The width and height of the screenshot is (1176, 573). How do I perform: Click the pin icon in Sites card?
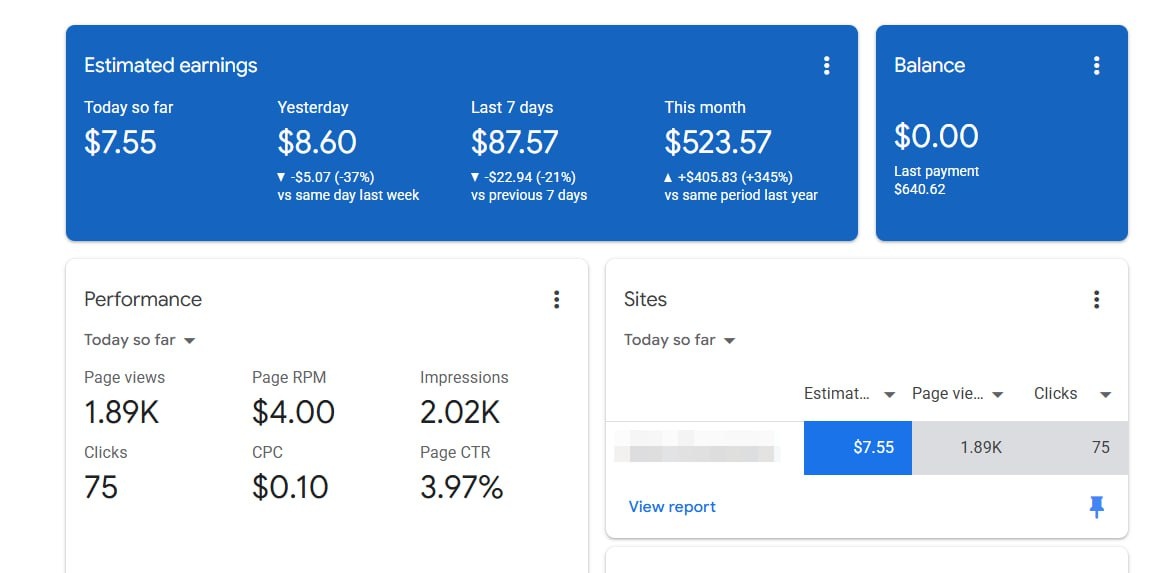1096,507
